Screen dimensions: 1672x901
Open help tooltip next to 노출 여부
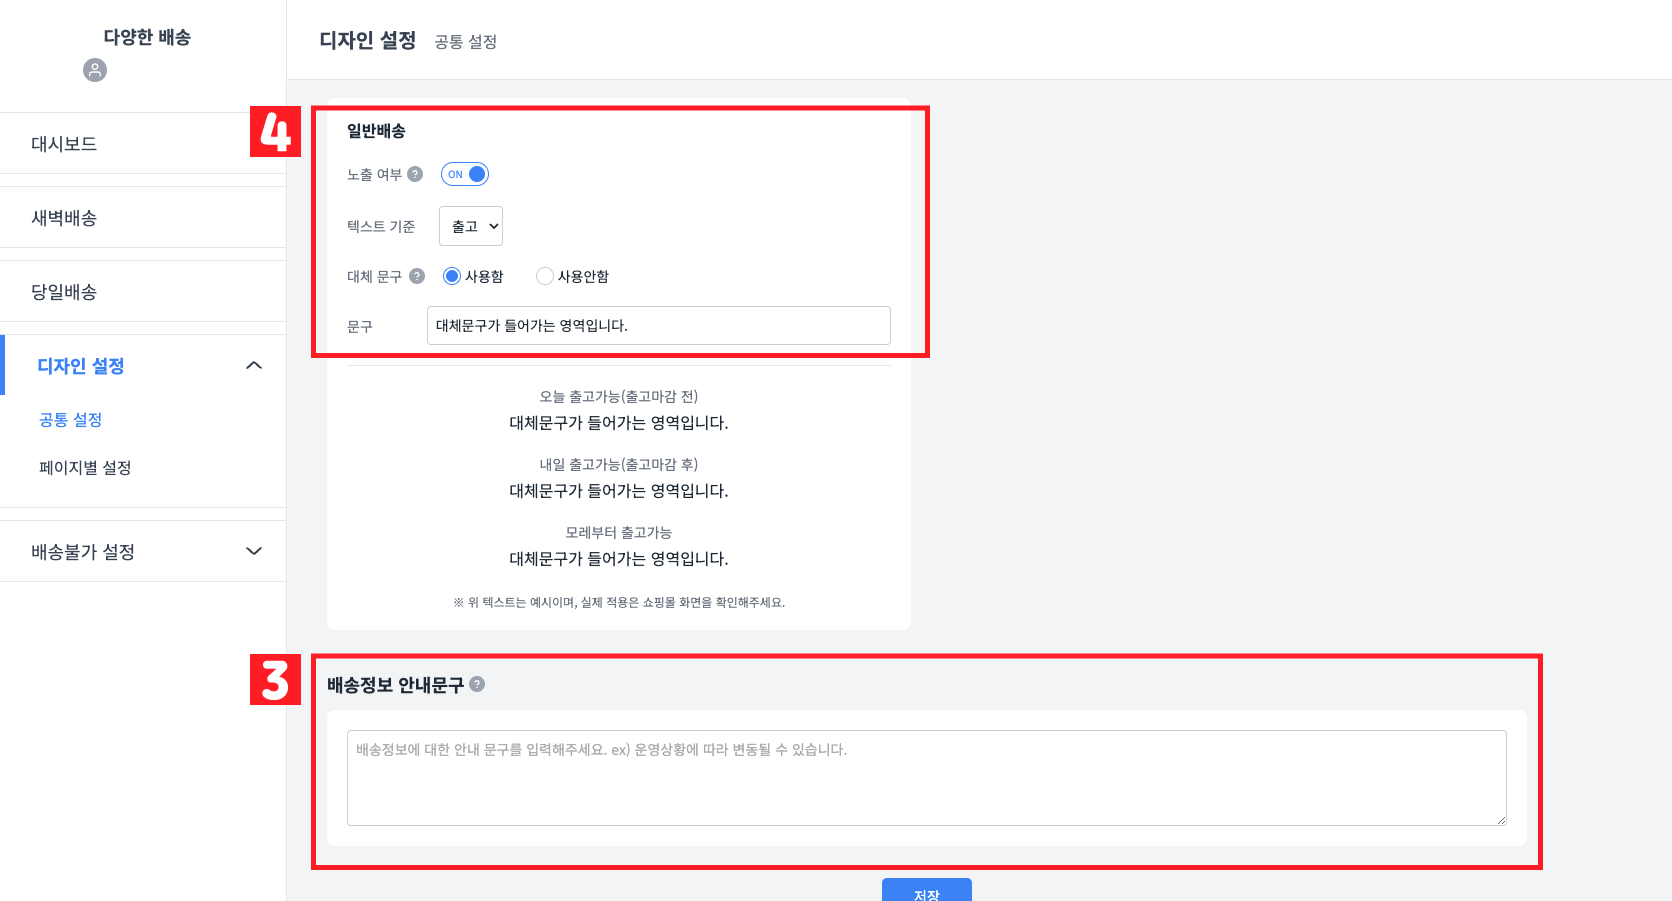(415, 174)
